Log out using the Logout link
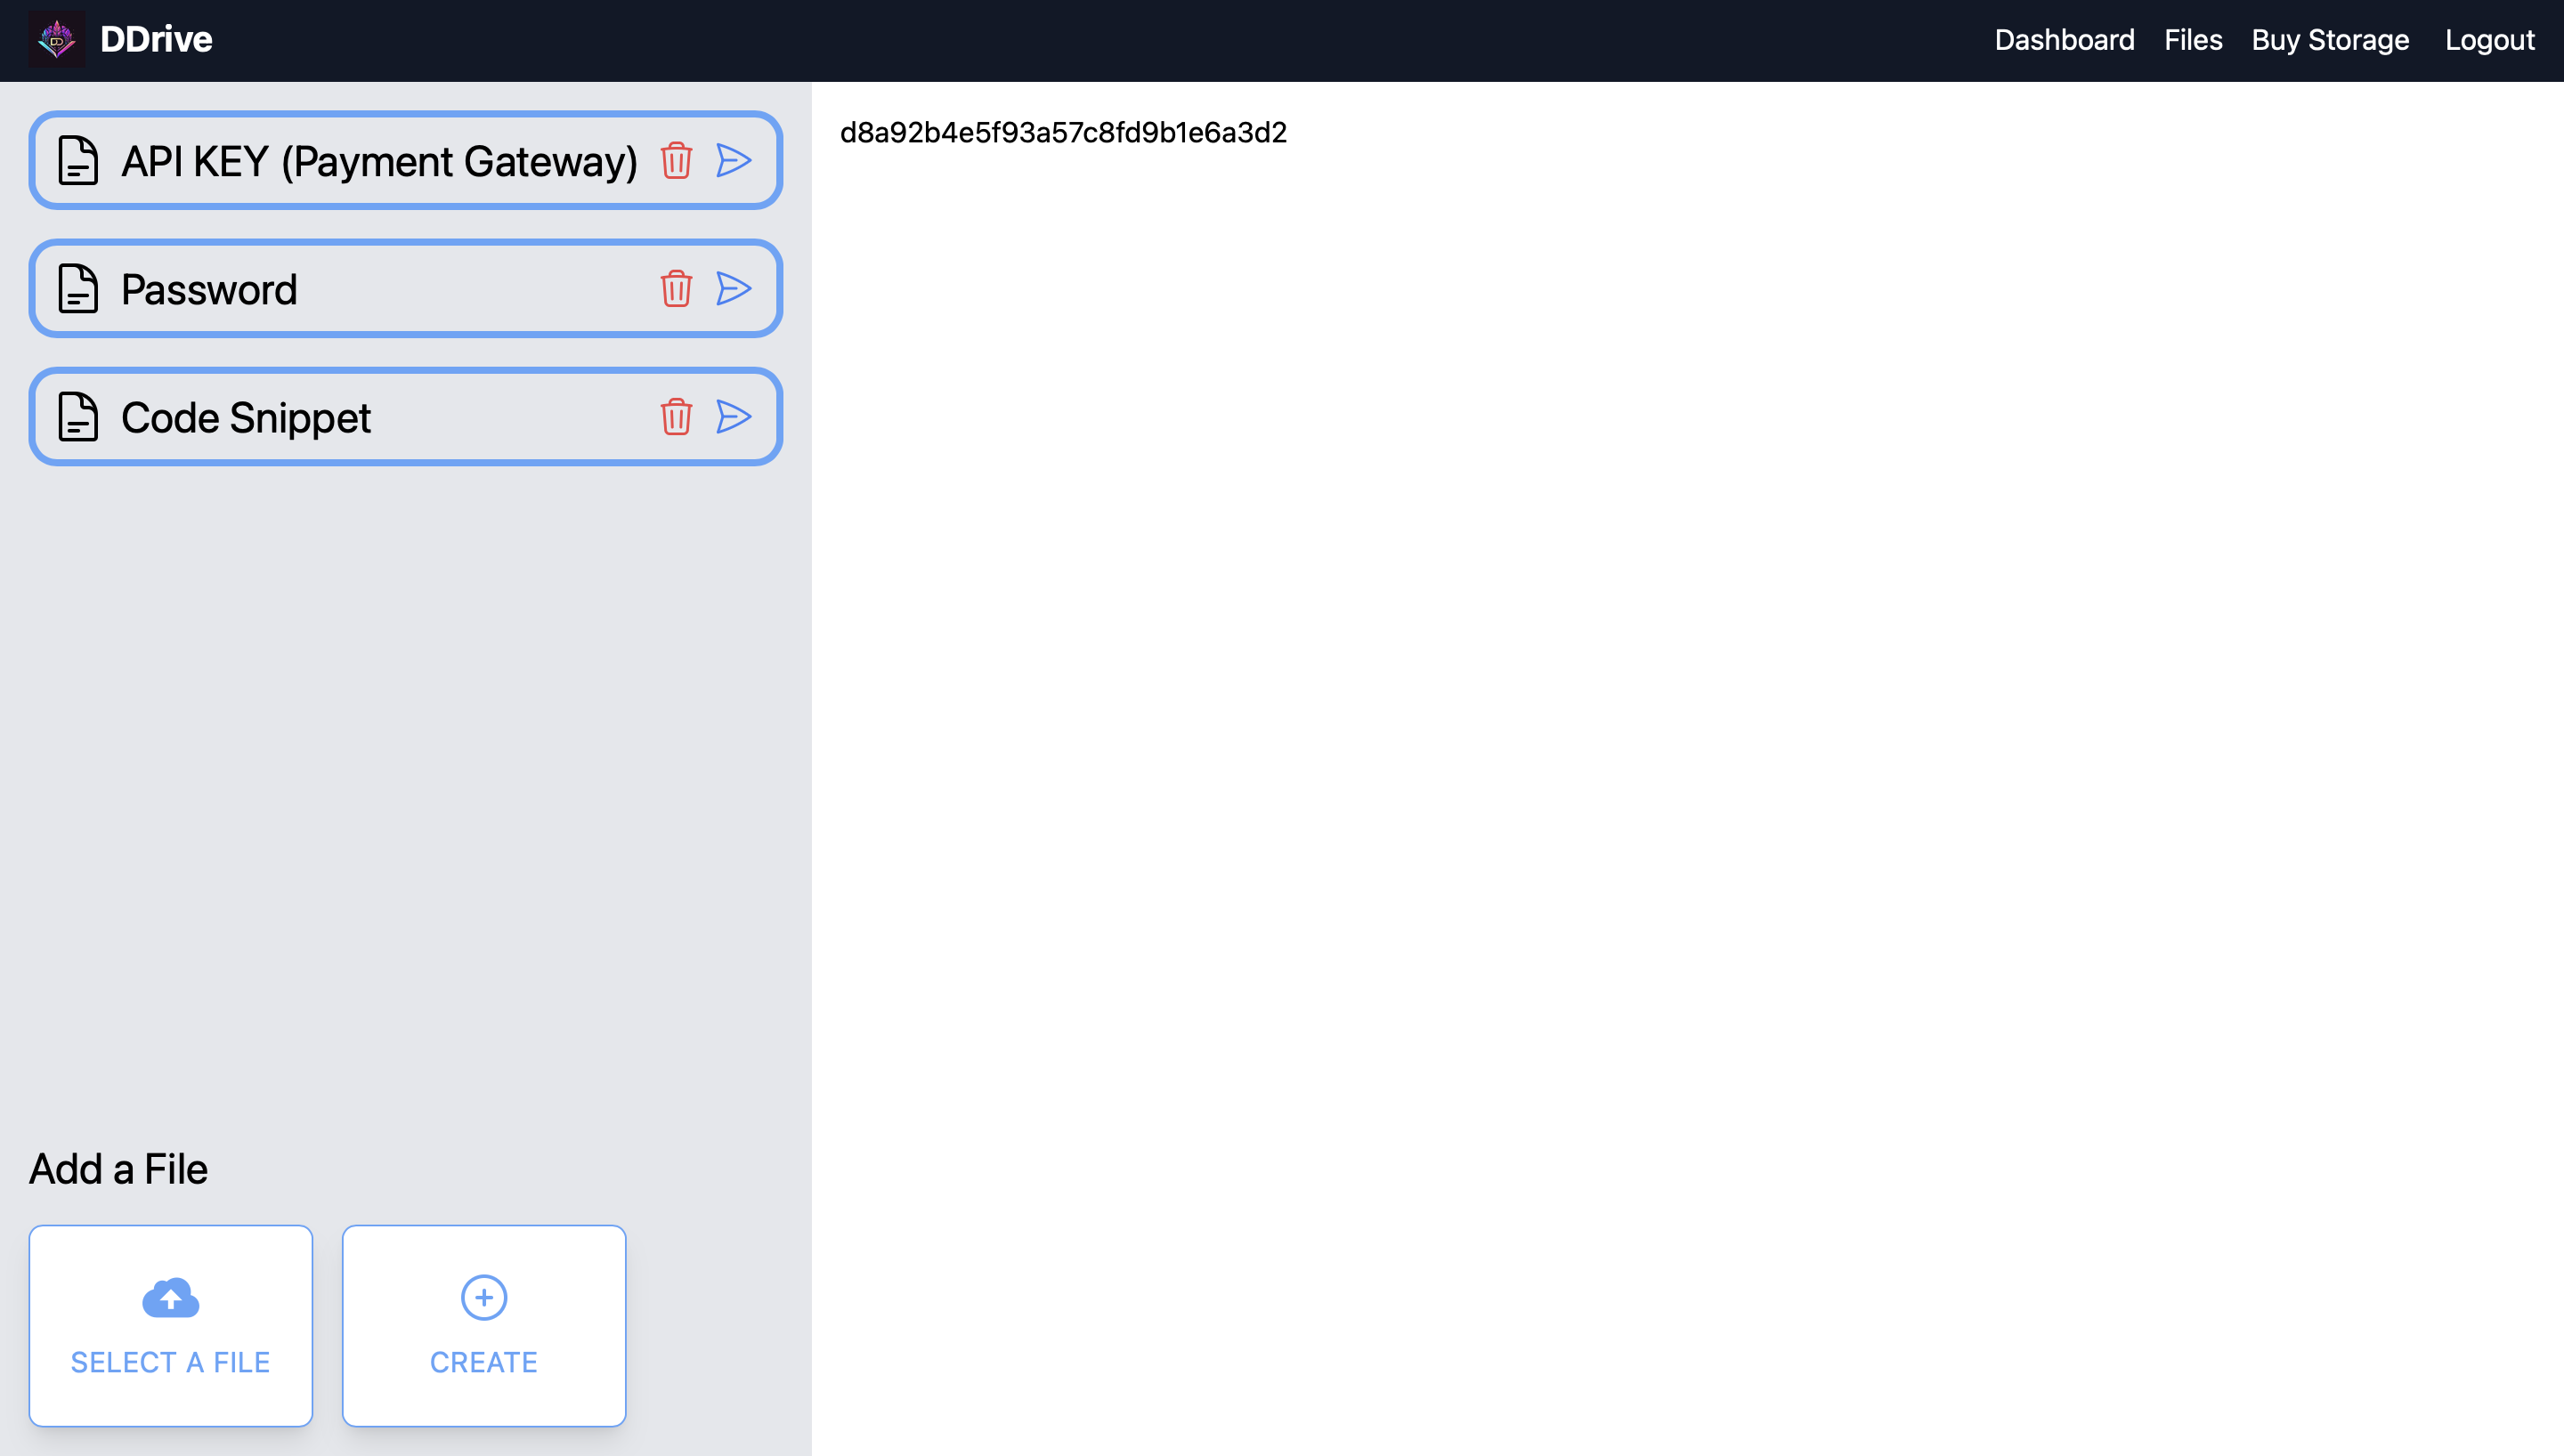Screen dimensions: 2564x1456 [x=2489, y=40]
